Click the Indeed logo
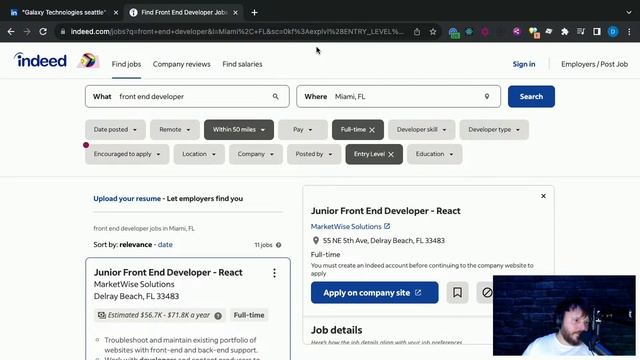 pyautogui.click(x=40, y=60)
